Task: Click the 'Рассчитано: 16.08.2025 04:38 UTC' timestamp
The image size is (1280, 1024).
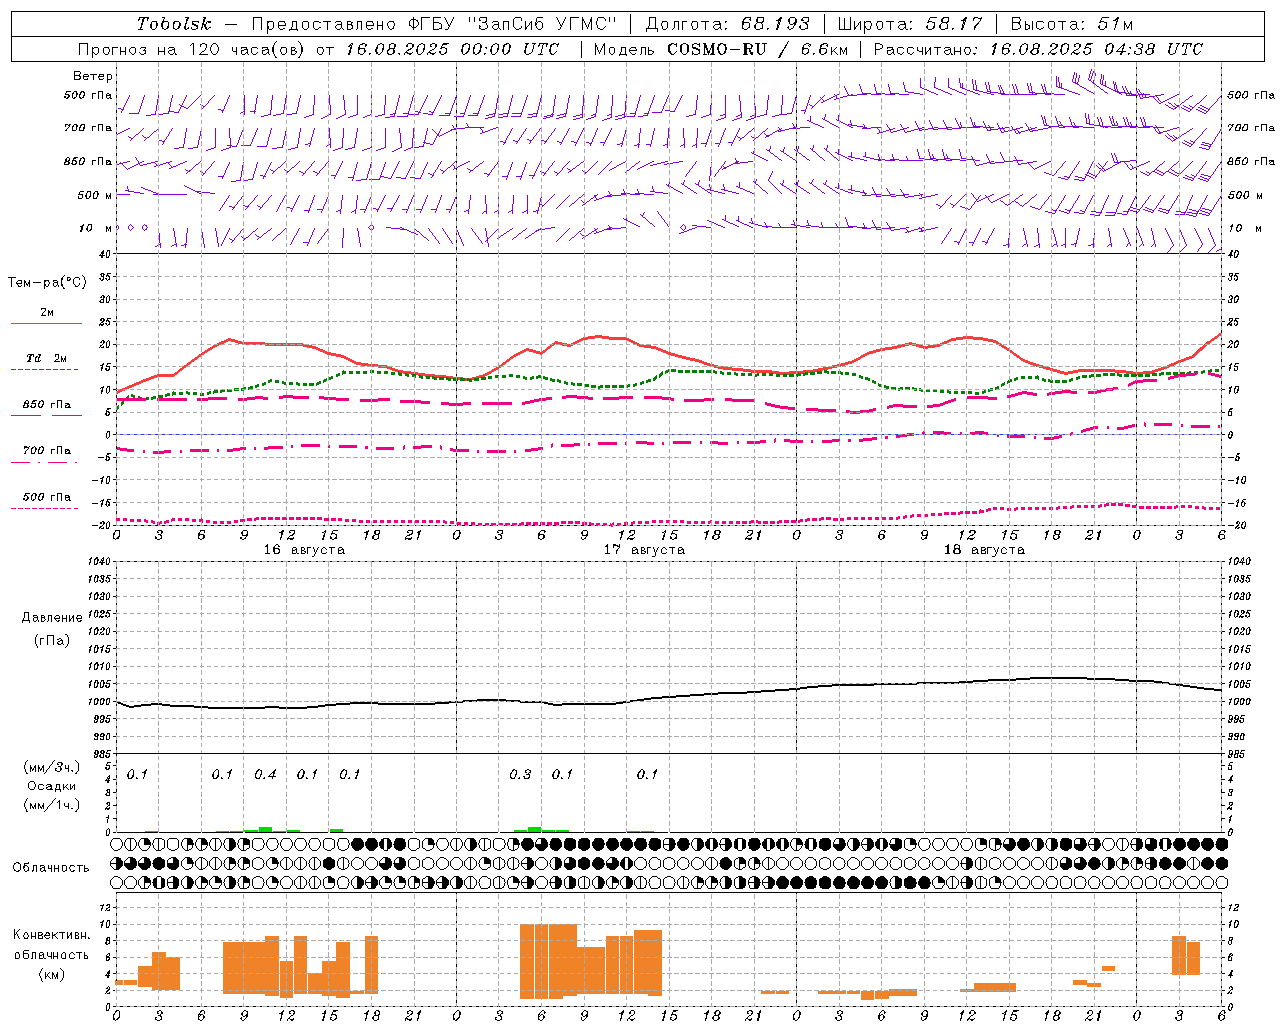Action: [x=1039, y=49]
